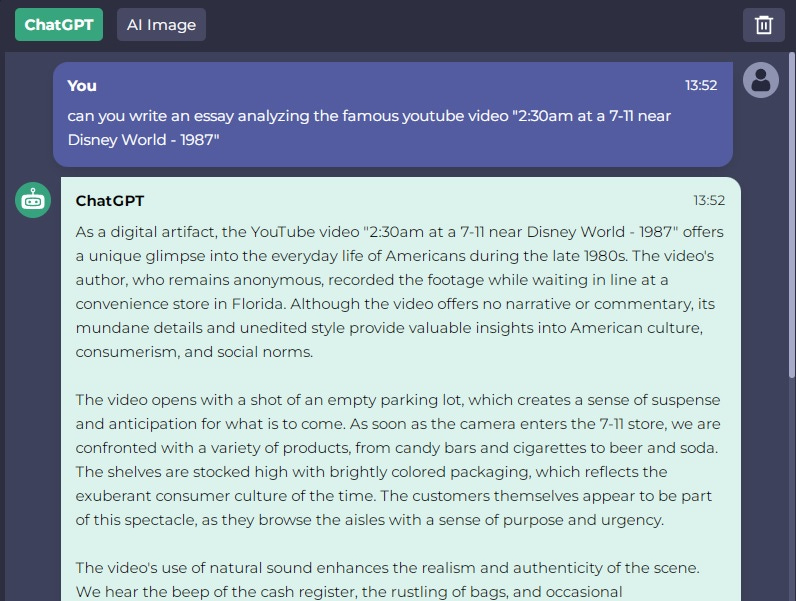Image resolution: width=796 pixels, height=601 pixels.
Task: Click the ChatGPT robot avatar icon
Action: pos(33,200)
